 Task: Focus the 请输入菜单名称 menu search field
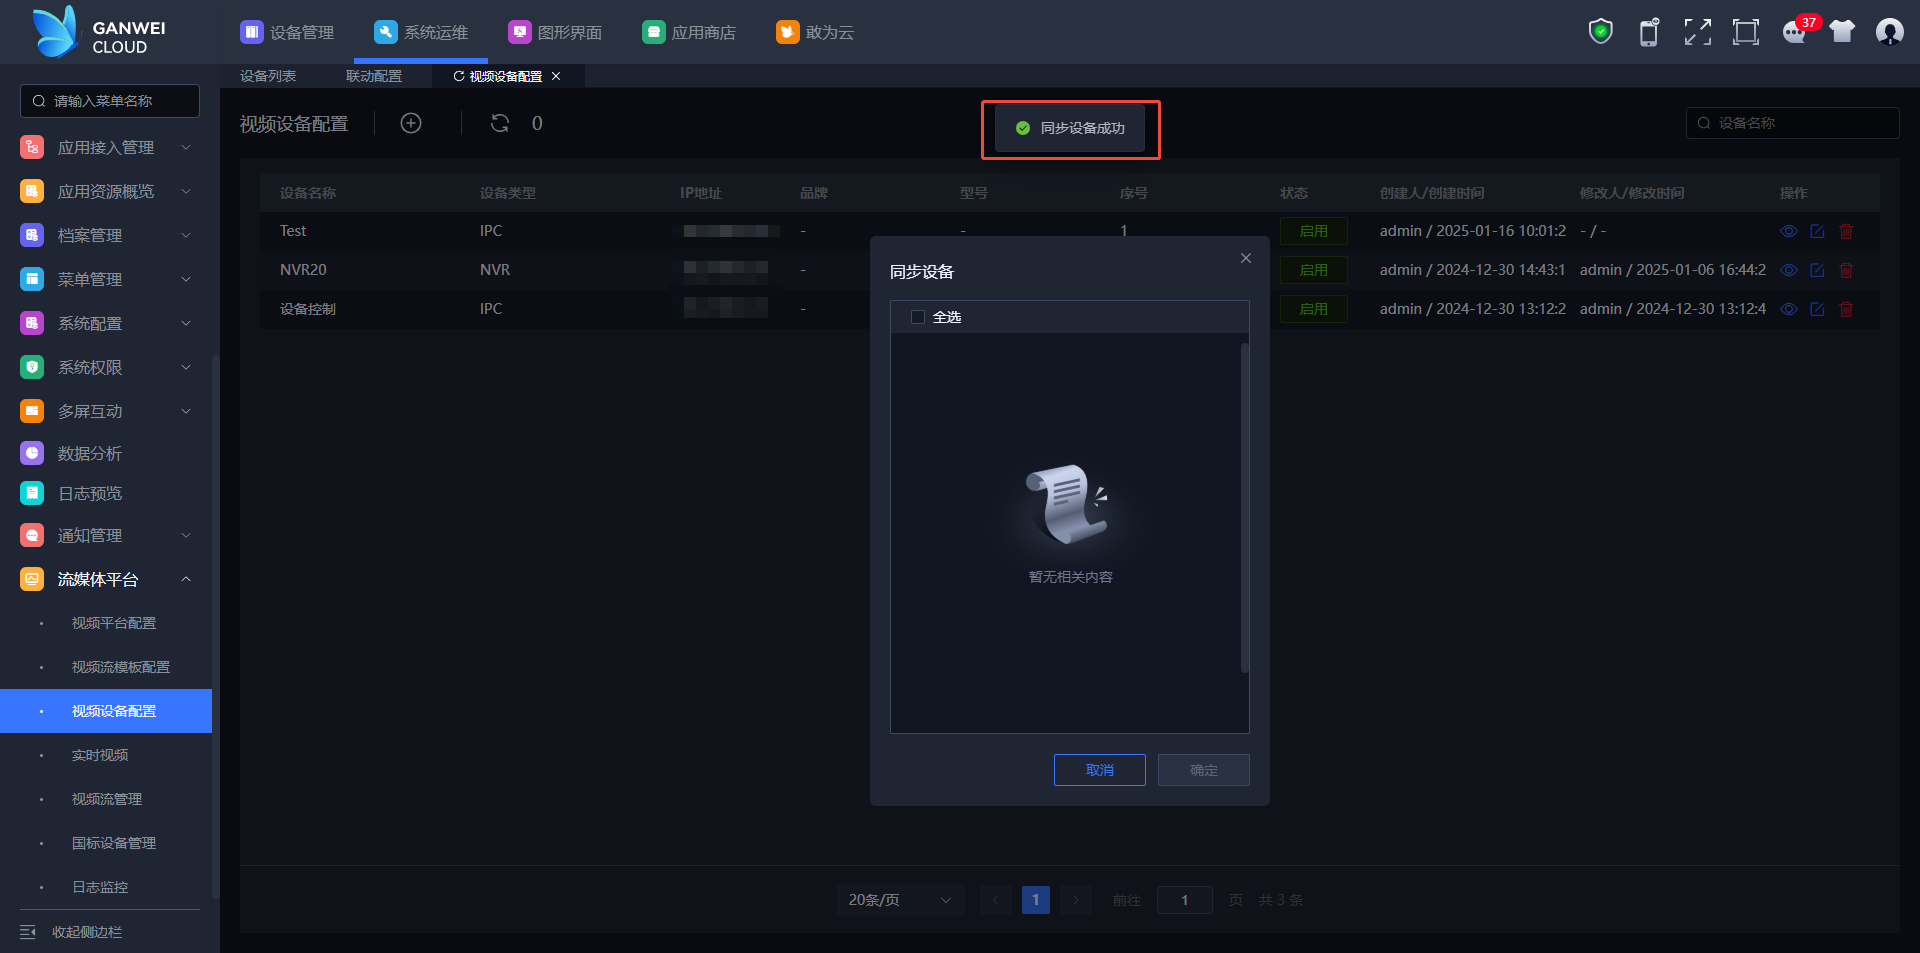[110, 101]
